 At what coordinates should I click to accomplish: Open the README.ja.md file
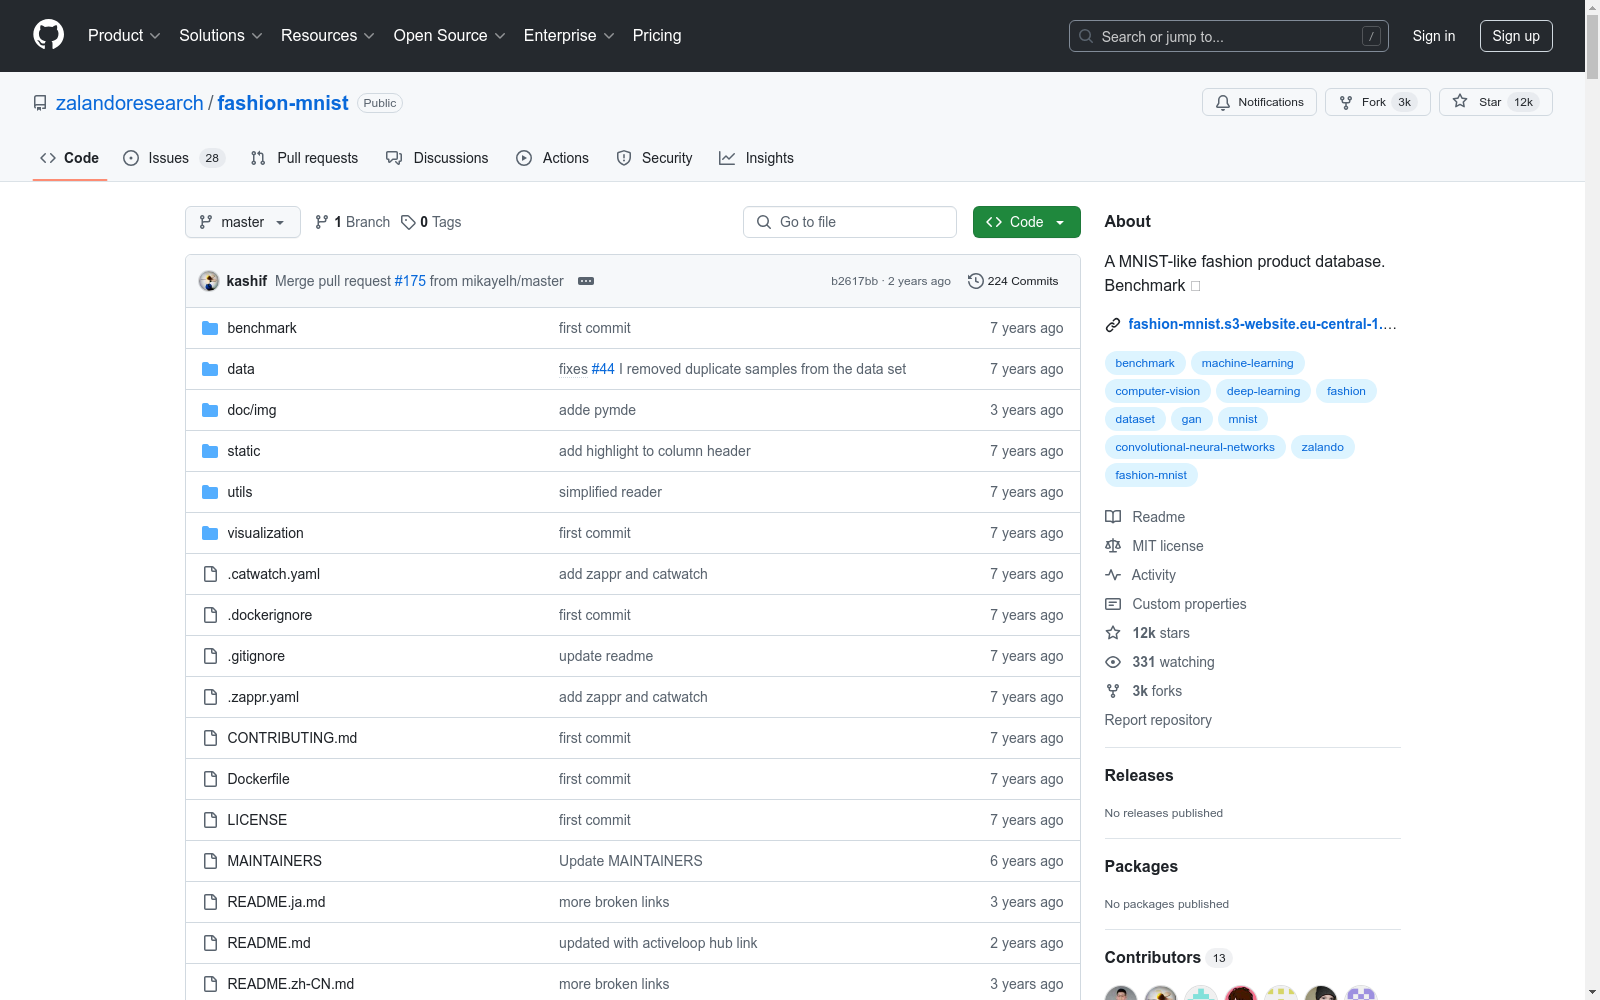tap(276, 902)
